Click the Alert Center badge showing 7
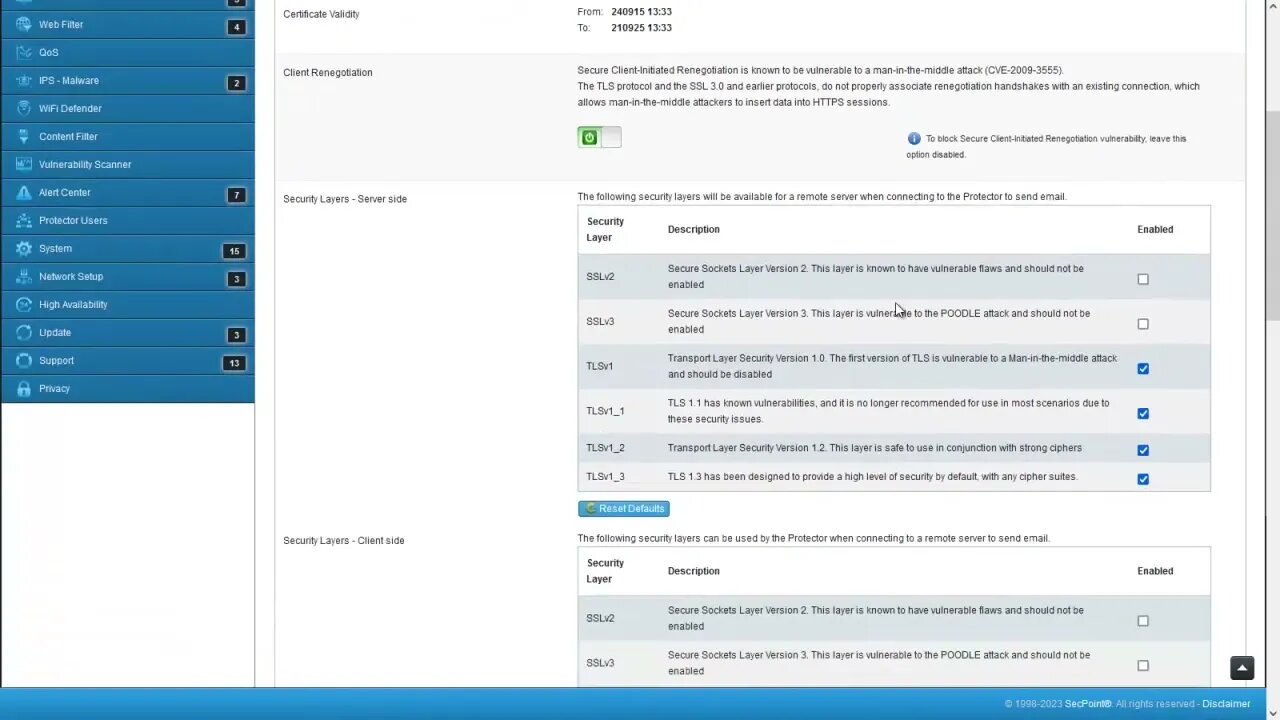This screenshot has height=720, width=1280. point(236,195)
